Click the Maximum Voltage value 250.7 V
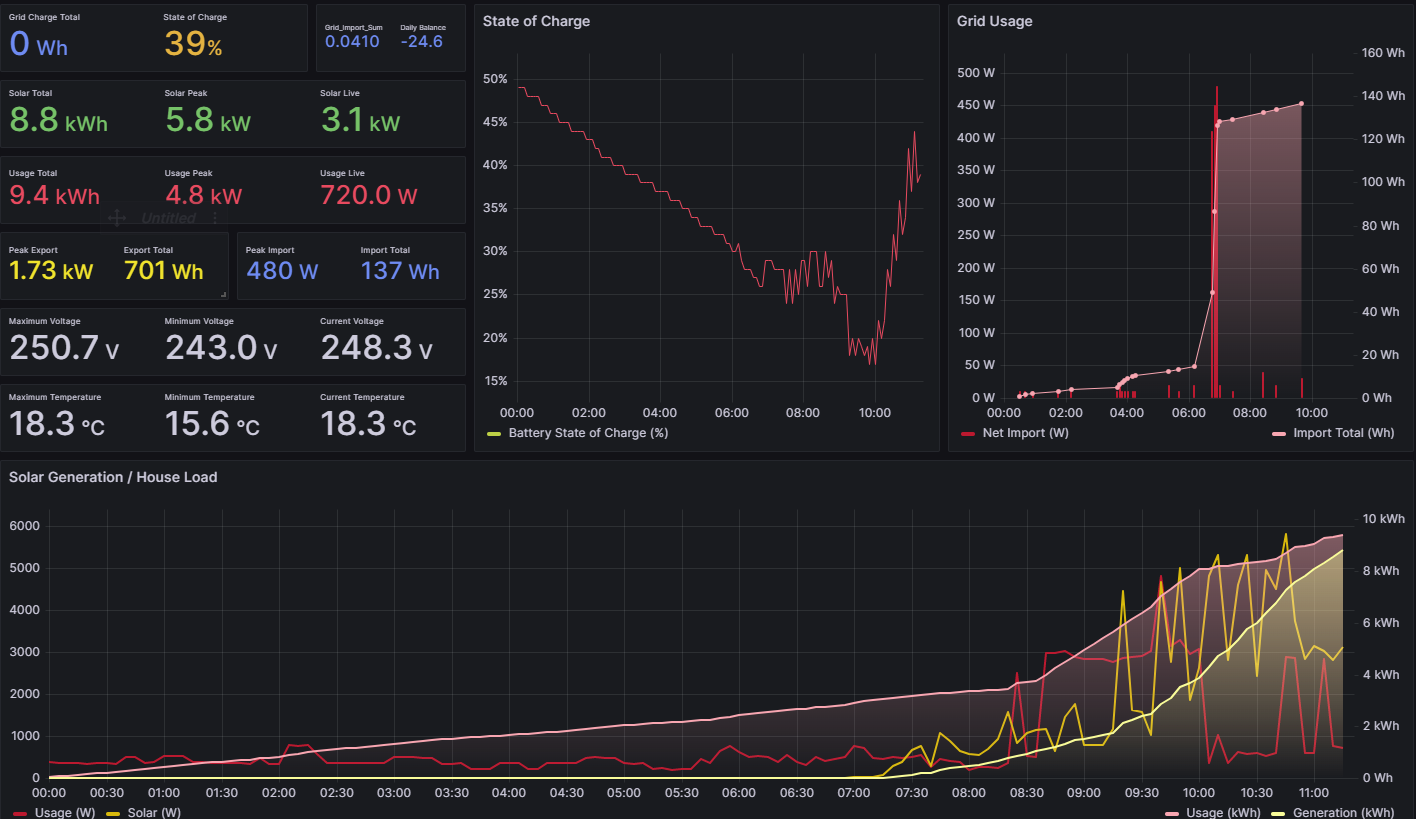Image resolution: width=1416 pixels, height=819 pixels. (x=64, y=348)
